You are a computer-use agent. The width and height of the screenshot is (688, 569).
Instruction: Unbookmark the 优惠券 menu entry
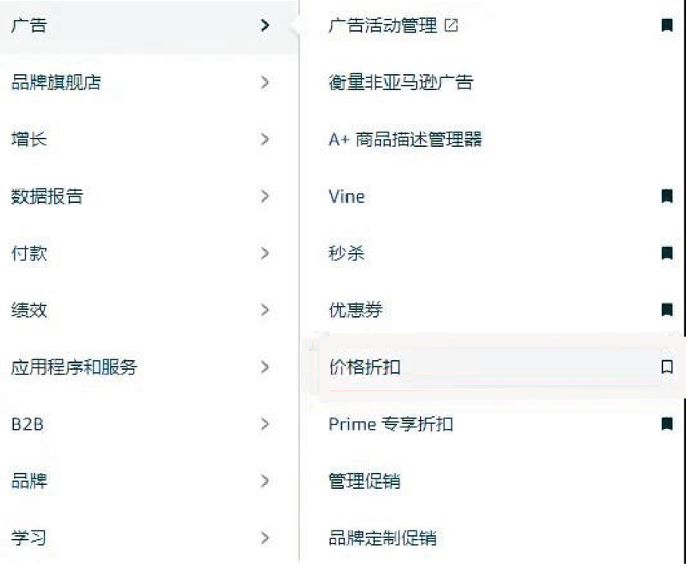coord(666,310)
